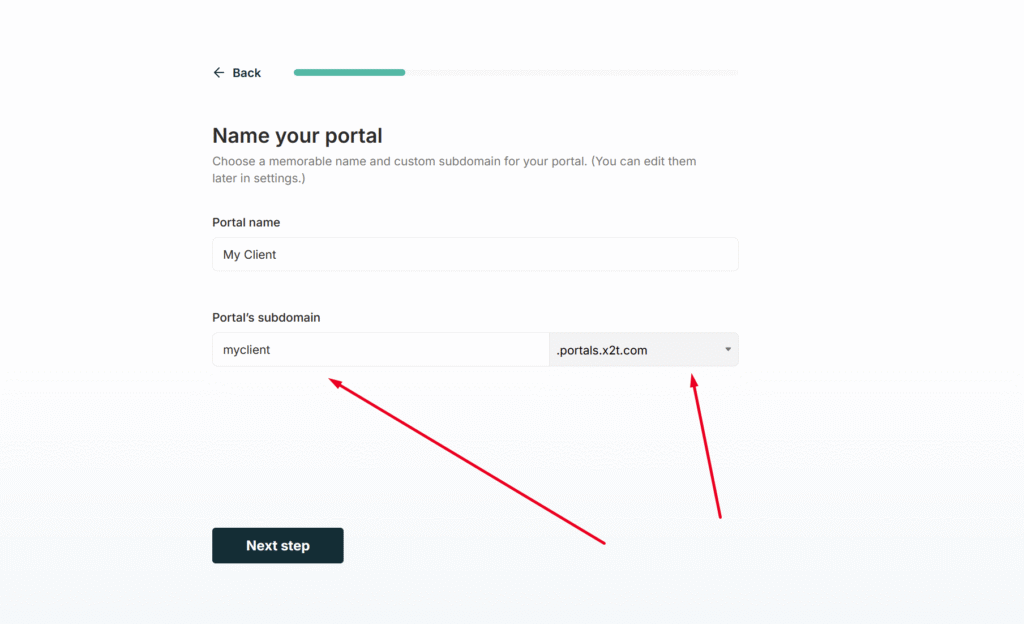Click the short red arrow pointing at the domain dropdown

pyautogui.click(x=705, y=446)
